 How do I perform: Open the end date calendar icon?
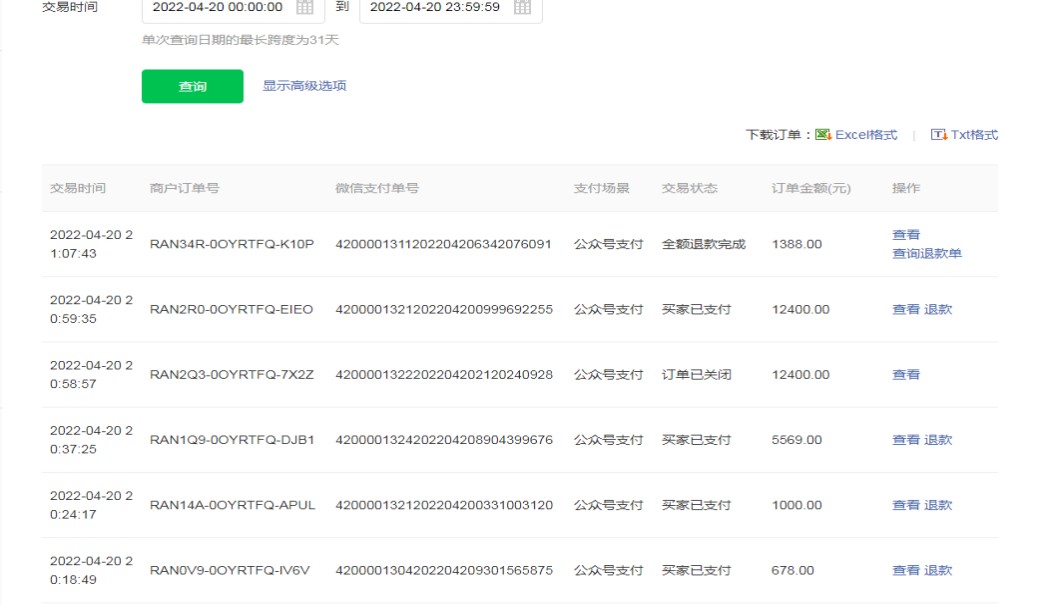[x=522, y=7]
